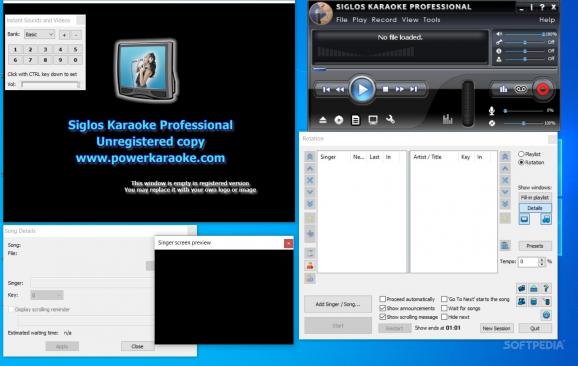The image size is (578, 366).
Task: Start playback with the big Play button
Action: pos(362,90)
